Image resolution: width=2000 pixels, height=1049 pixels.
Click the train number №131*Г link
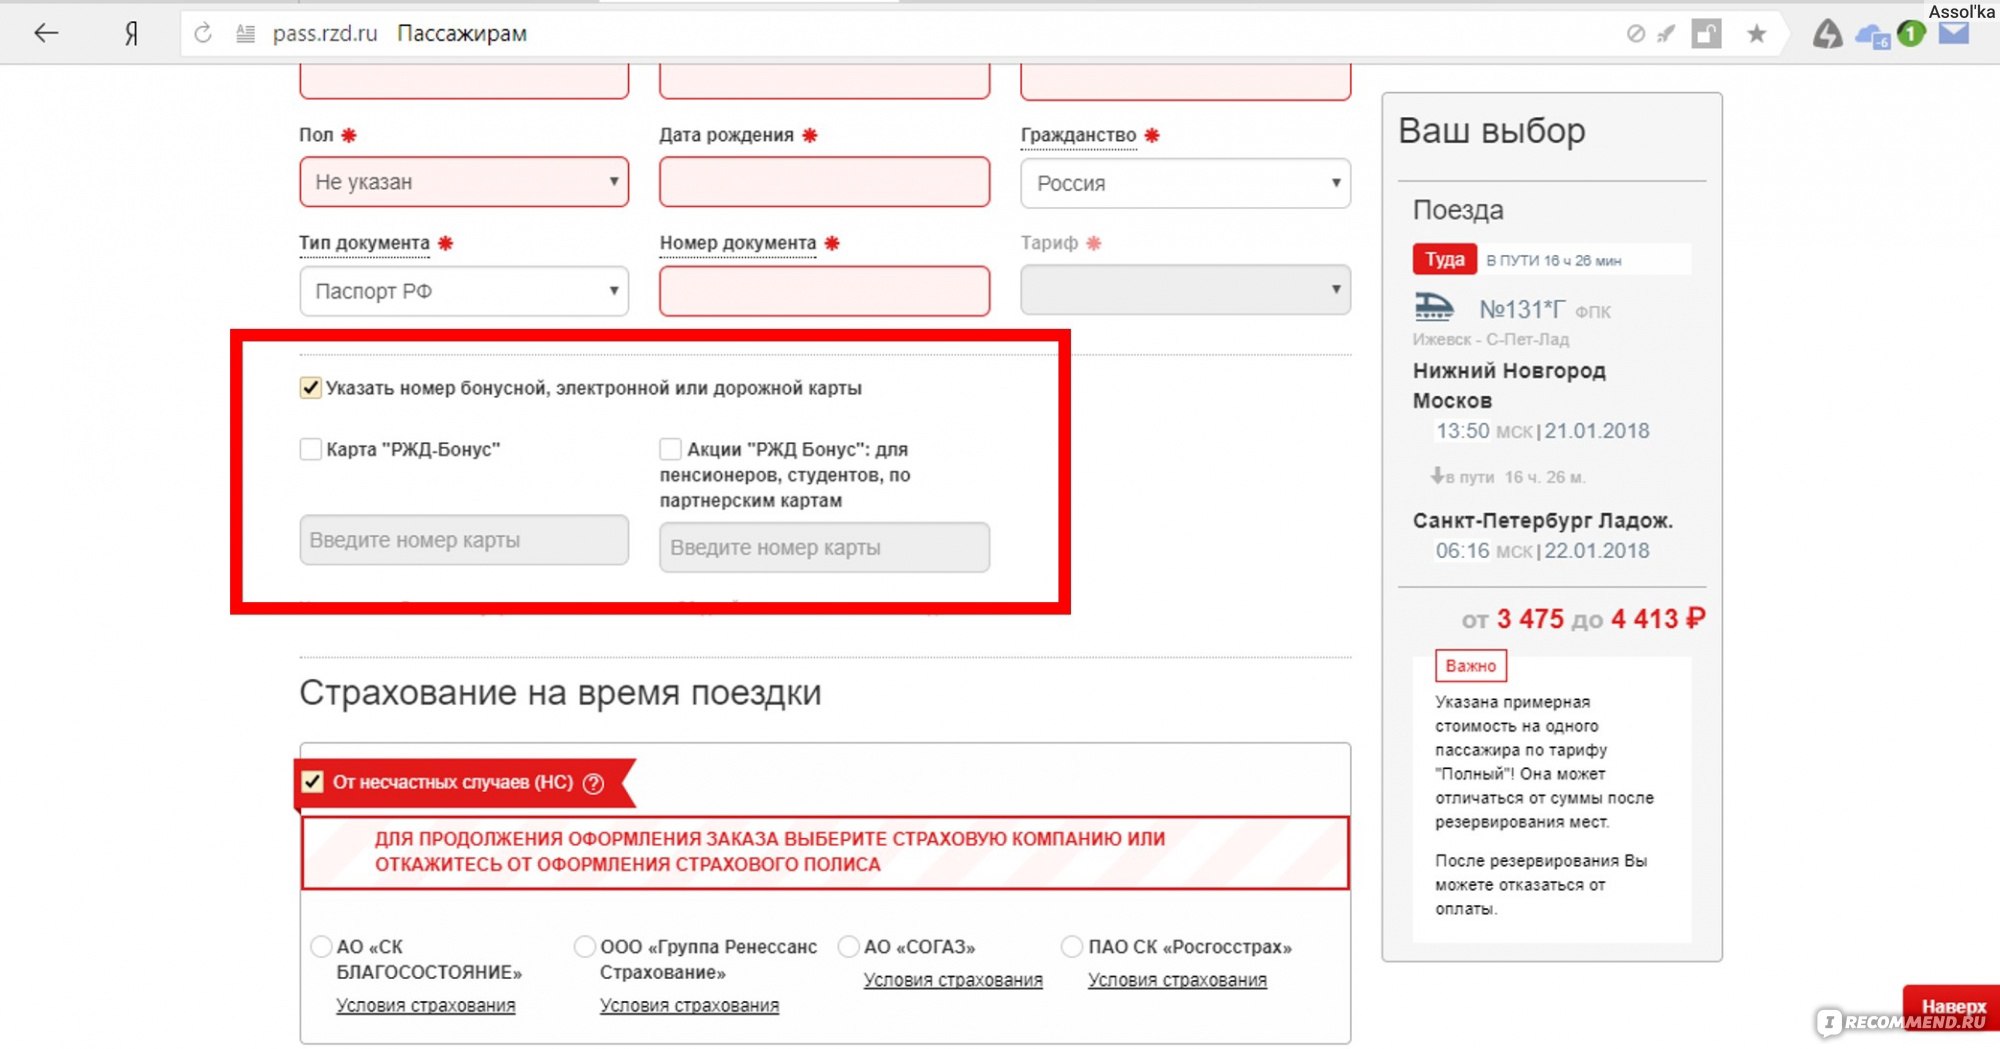tap(1521, 310)
